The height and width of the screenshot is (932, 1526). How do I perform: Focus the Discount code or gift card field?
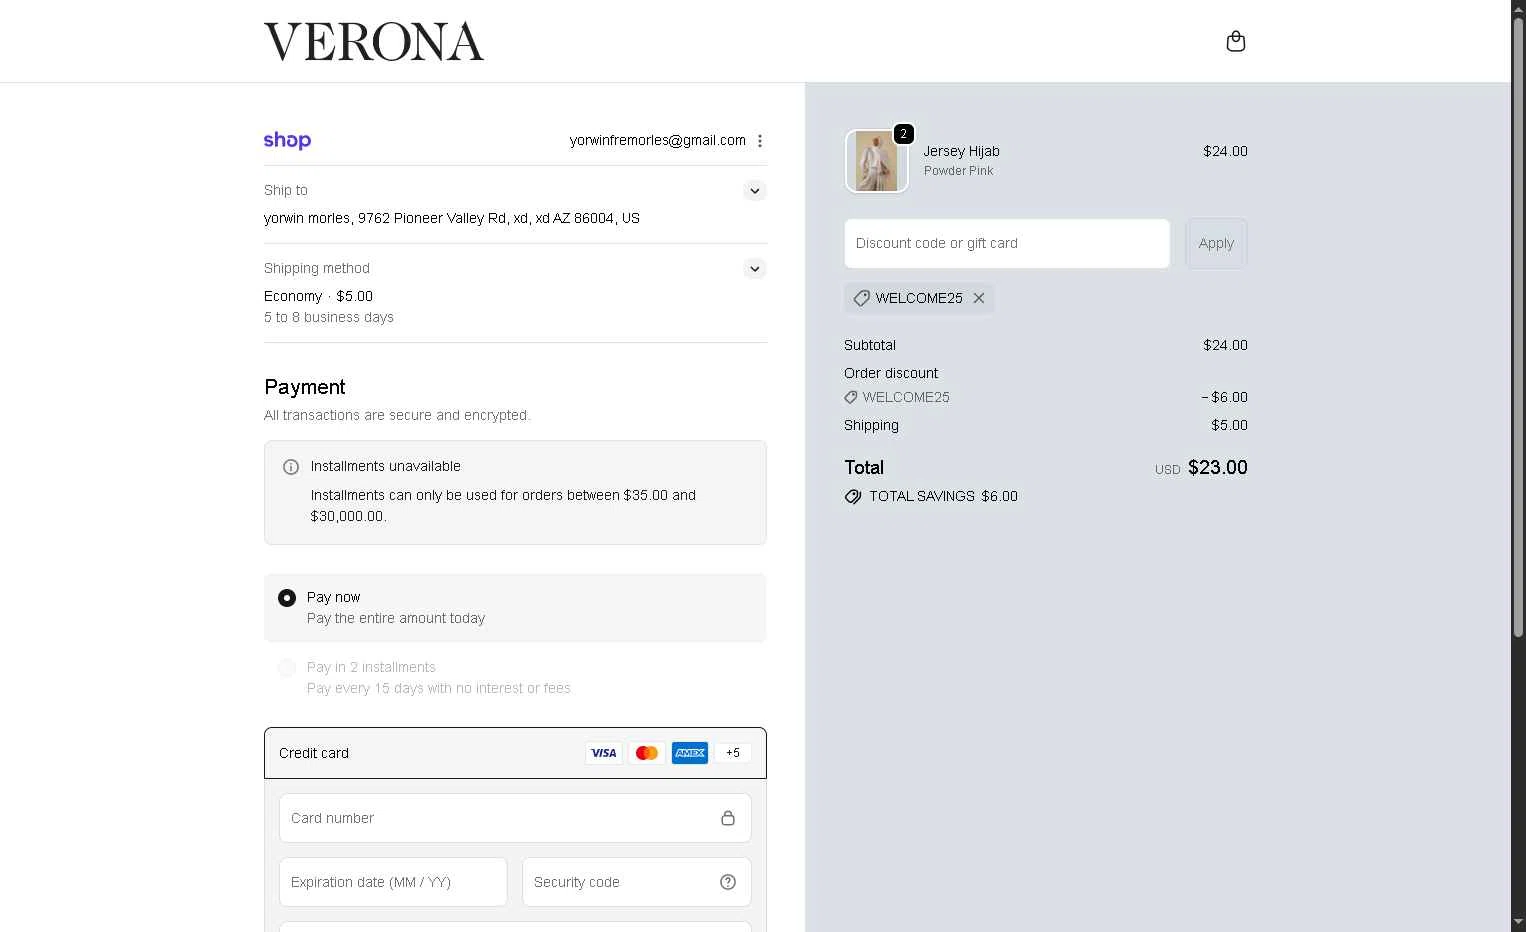(x=1007, y=243)
